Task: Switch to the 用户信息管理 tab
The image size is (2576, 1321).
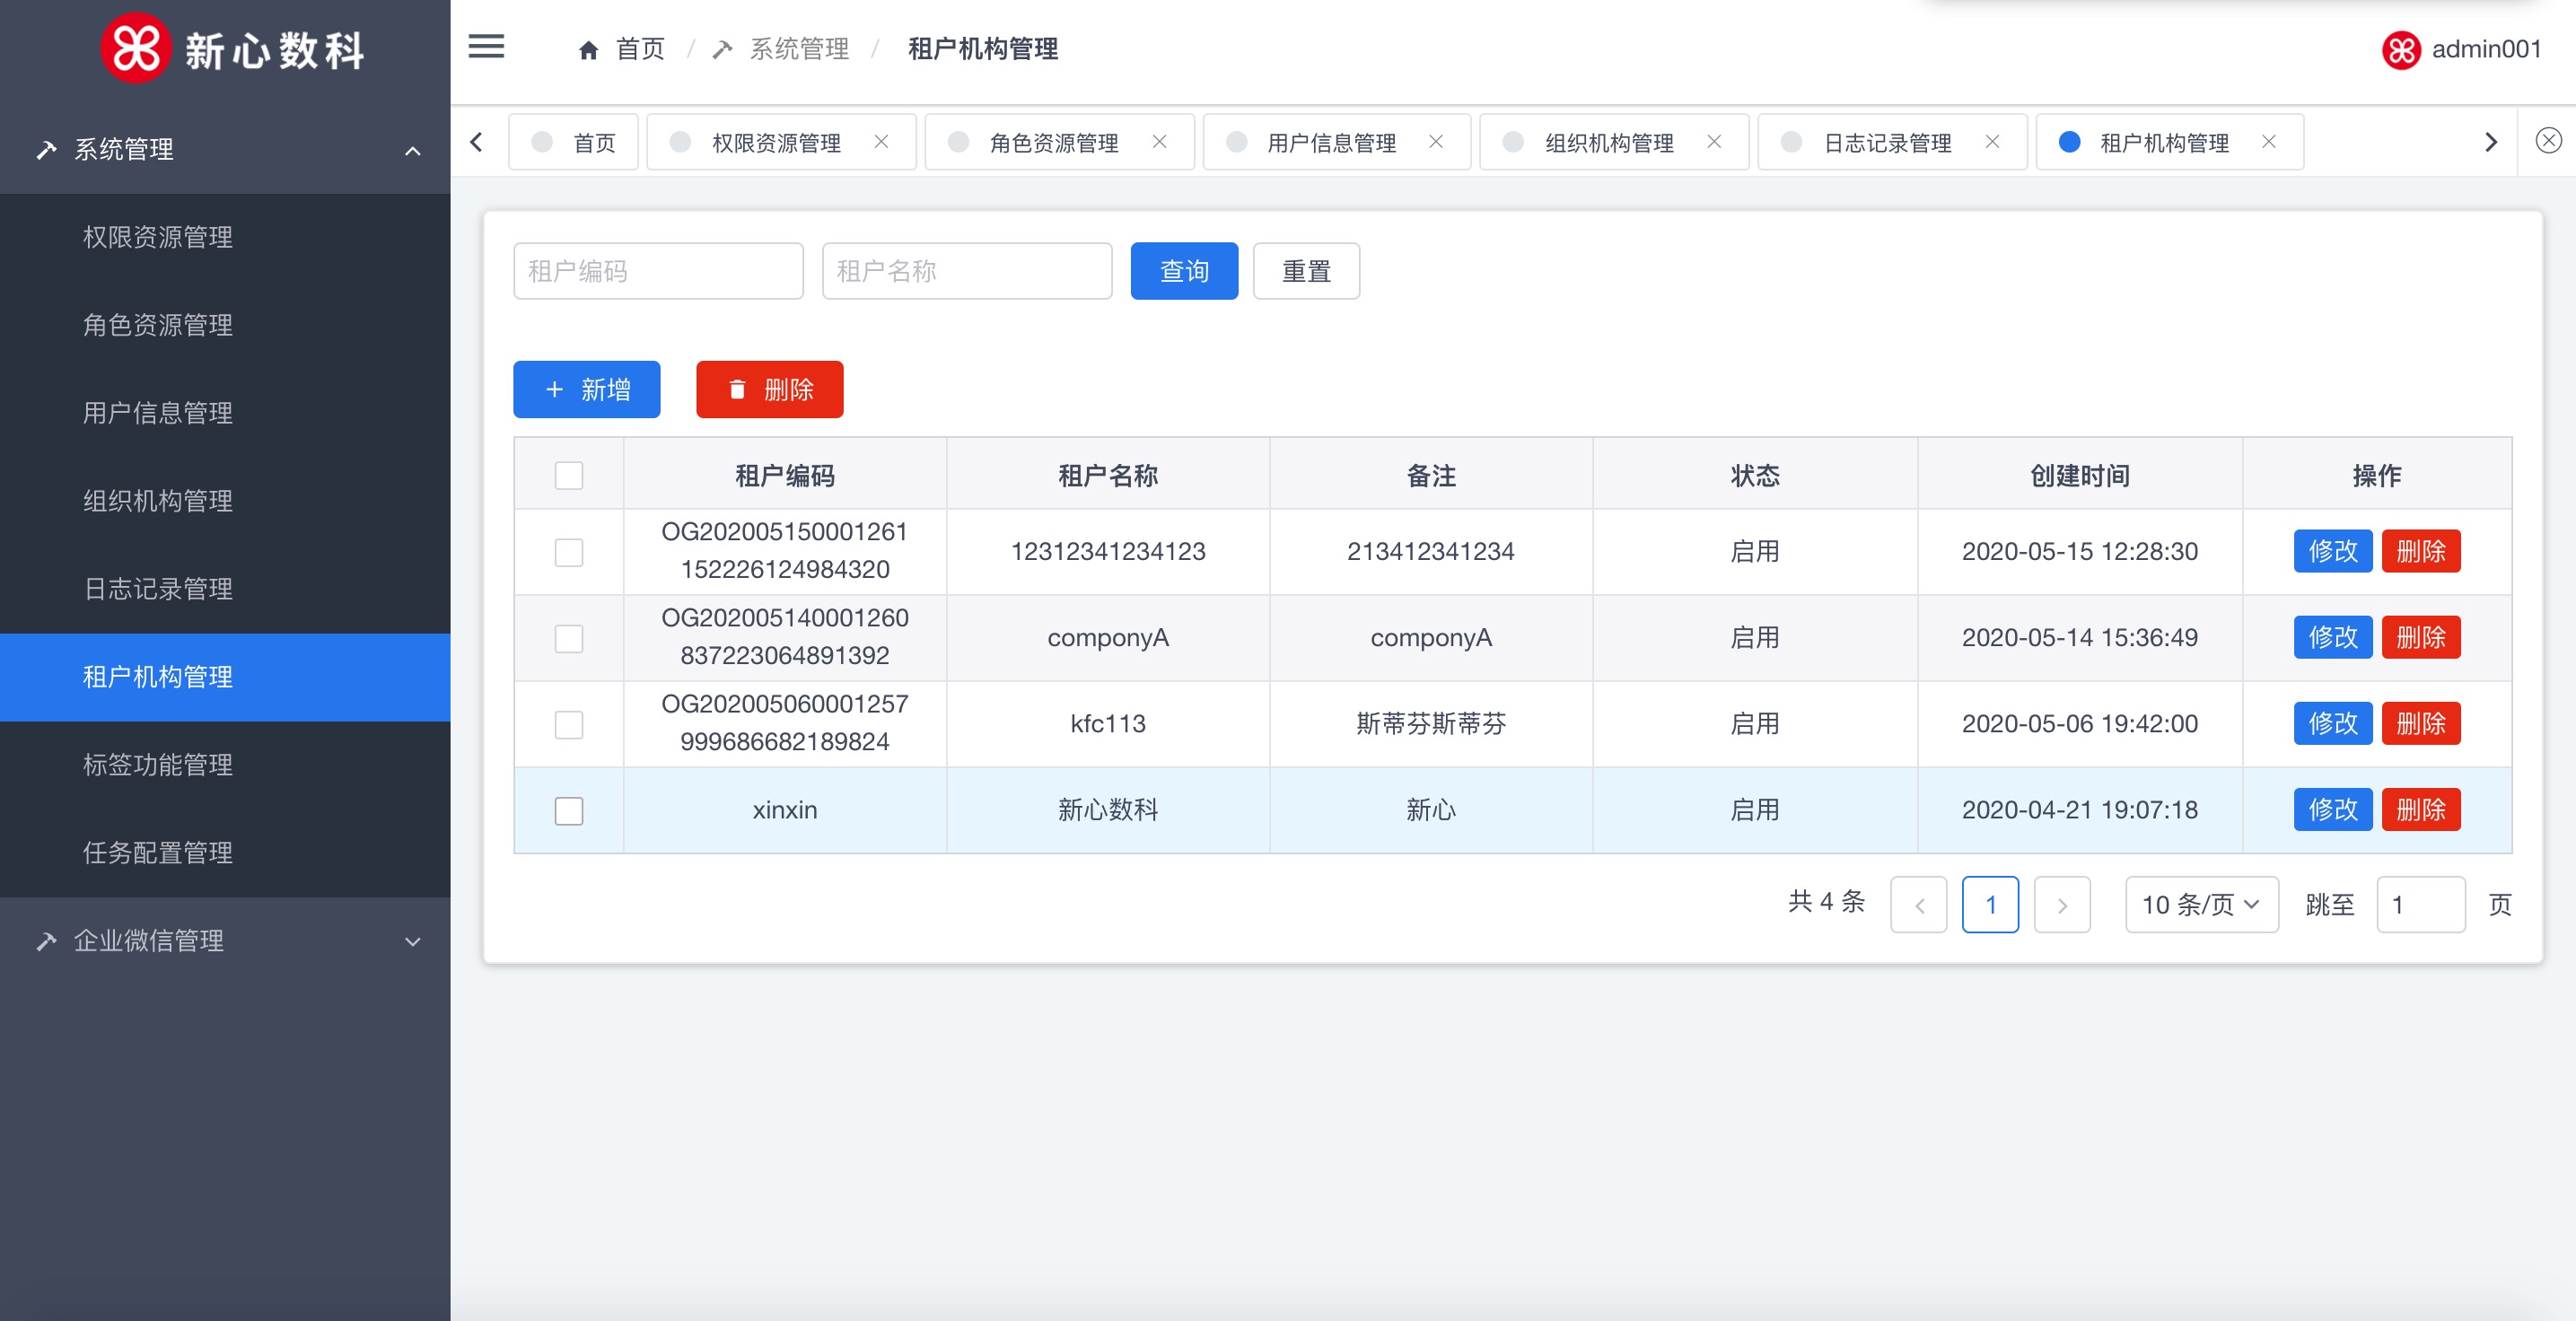Action: click(x=1331, y=143)
